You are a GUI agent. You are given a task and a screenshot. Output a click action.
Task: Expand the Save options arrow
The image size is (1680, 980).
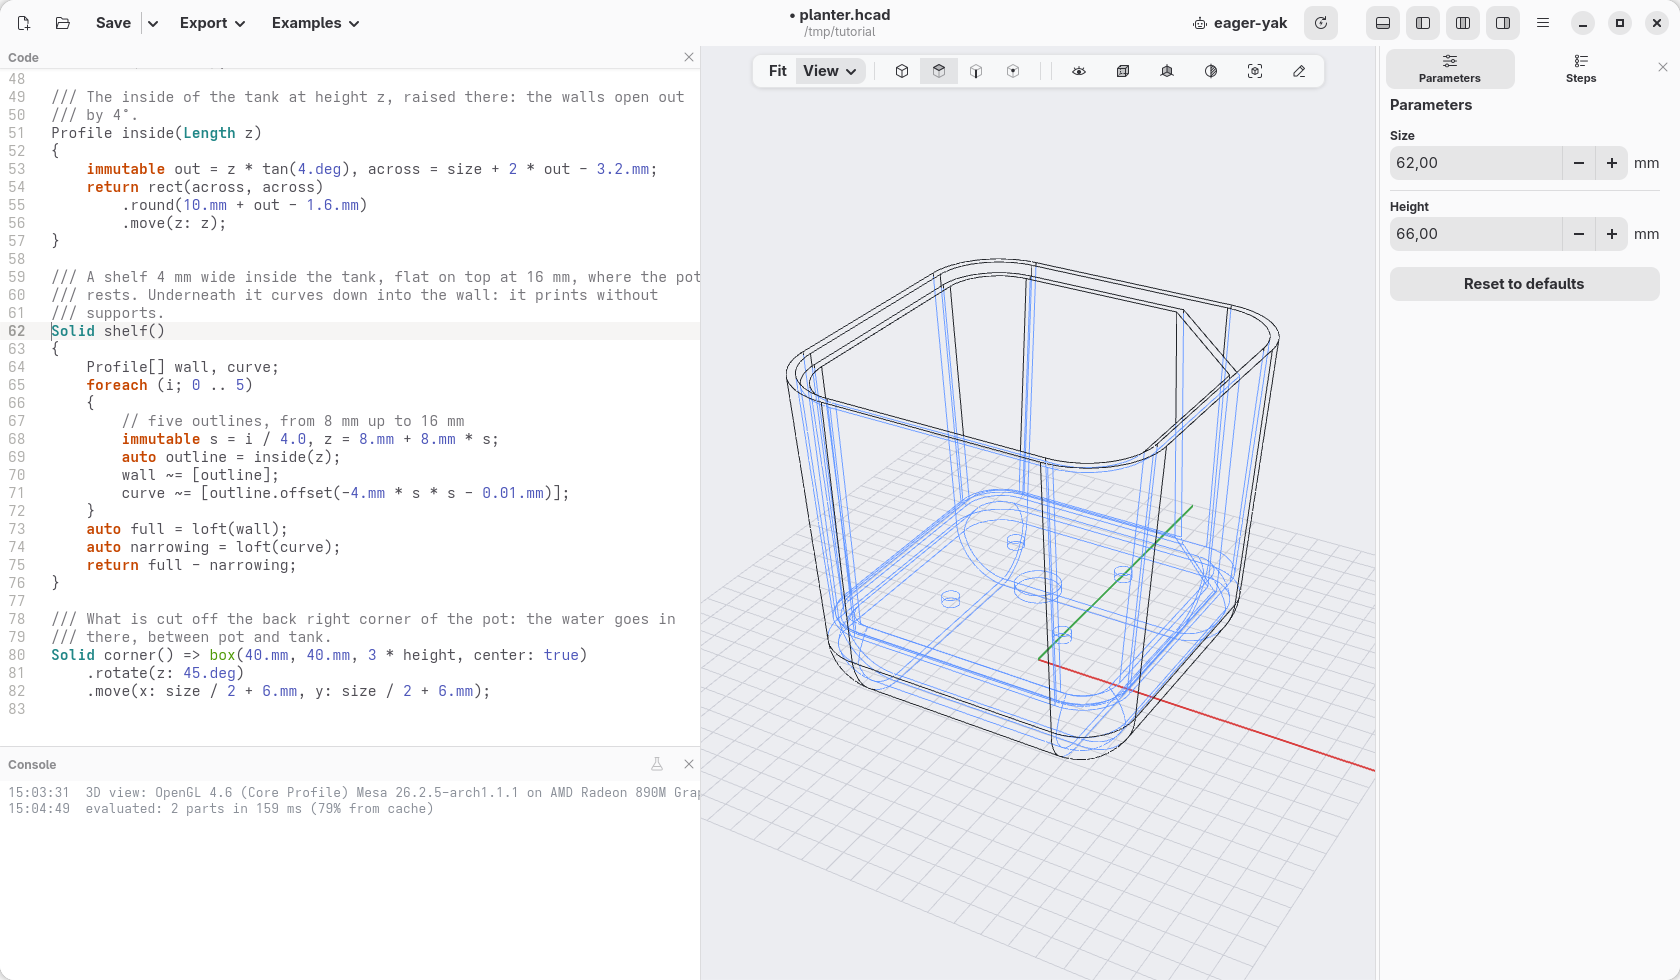(x=153, y=23)
